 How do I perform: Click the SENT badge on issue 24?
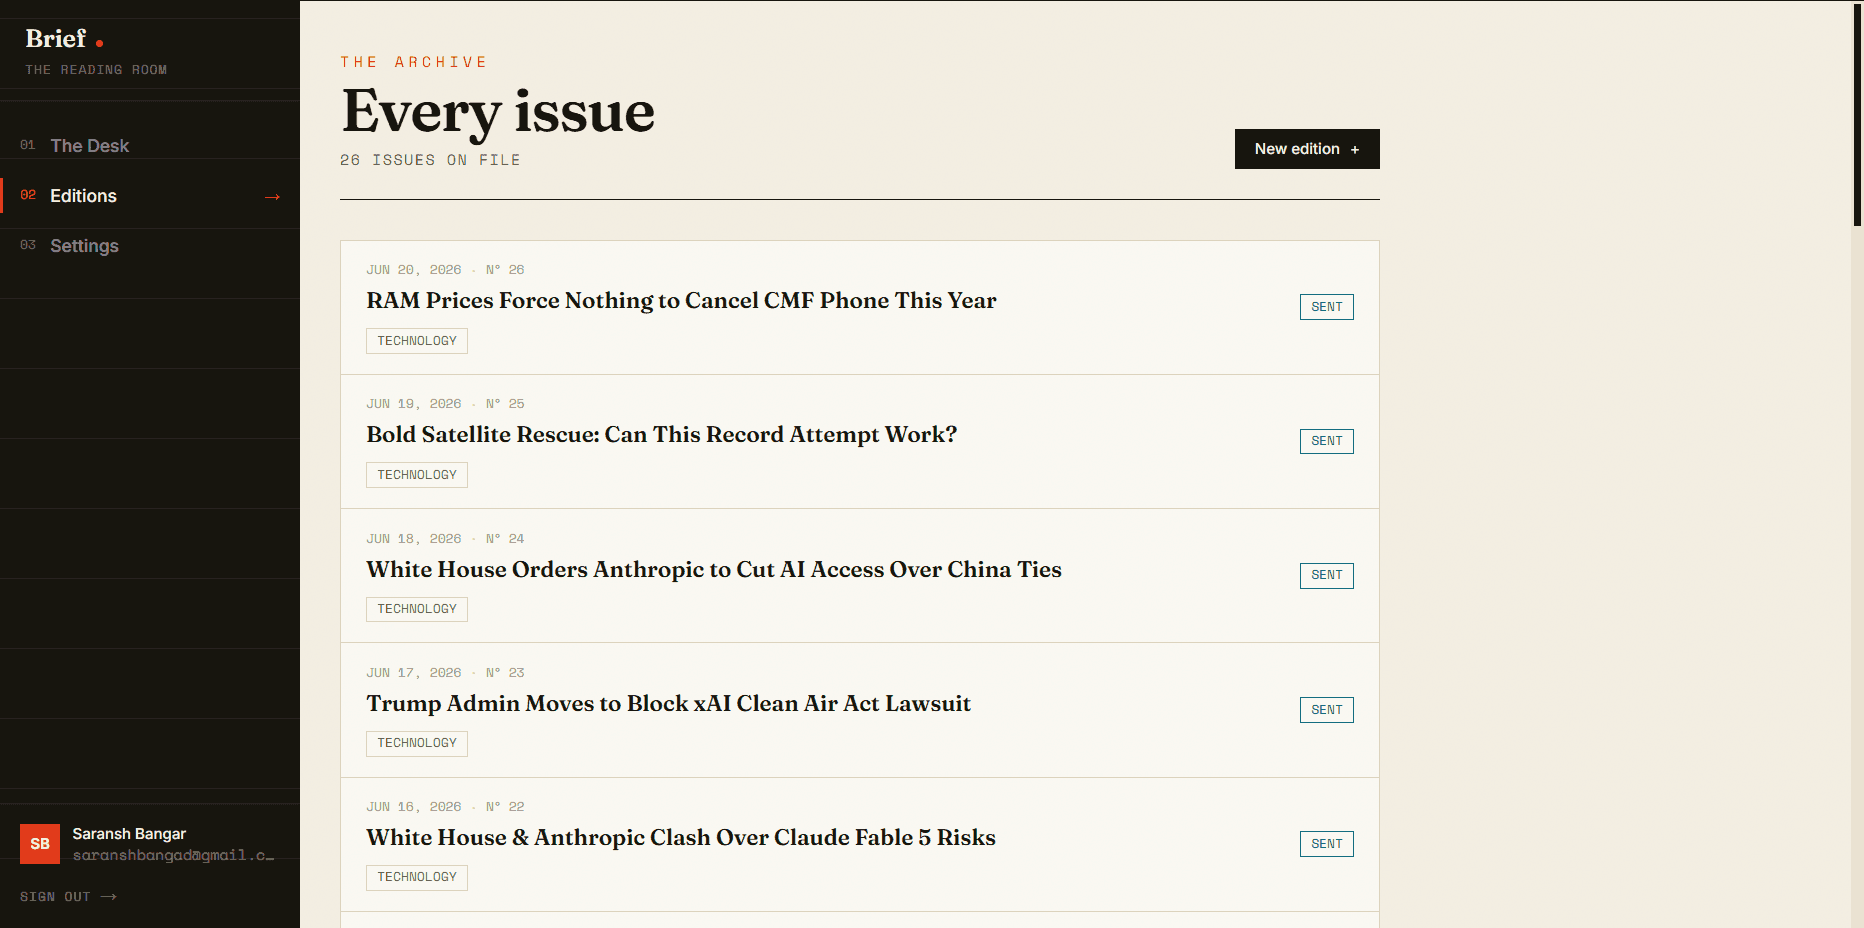tap(1327, 575)
